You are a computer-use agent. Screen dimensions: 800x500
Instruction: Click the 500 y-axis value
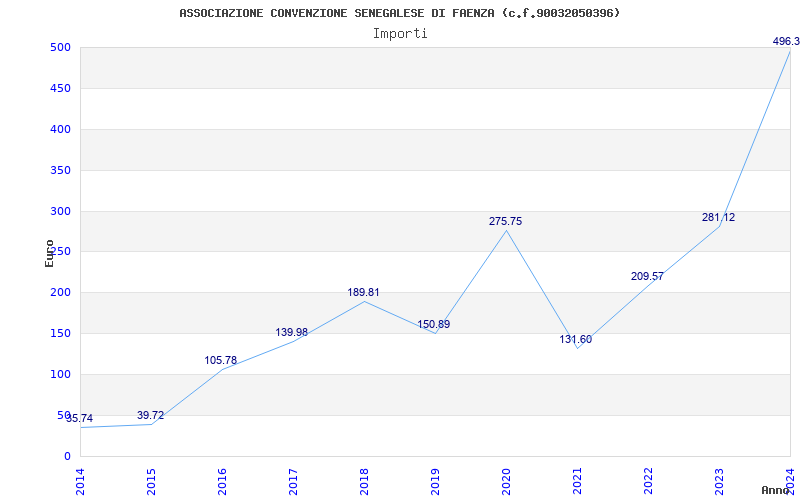pos(60,47)
